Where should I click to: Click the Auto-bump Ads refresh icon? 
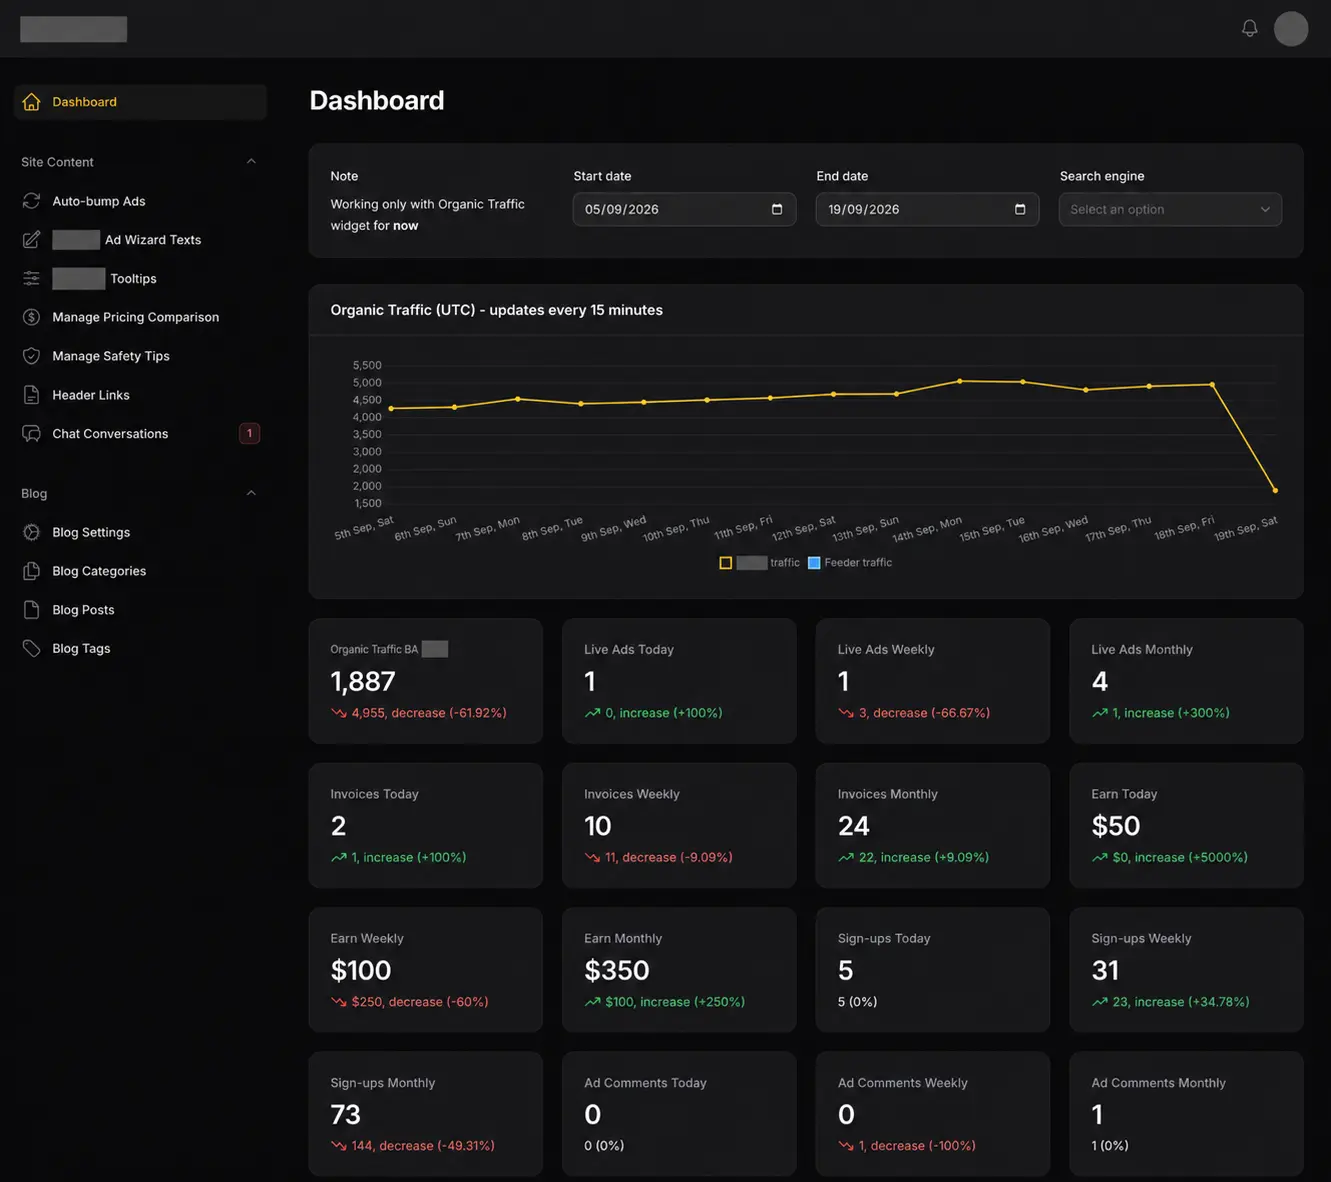31,201
